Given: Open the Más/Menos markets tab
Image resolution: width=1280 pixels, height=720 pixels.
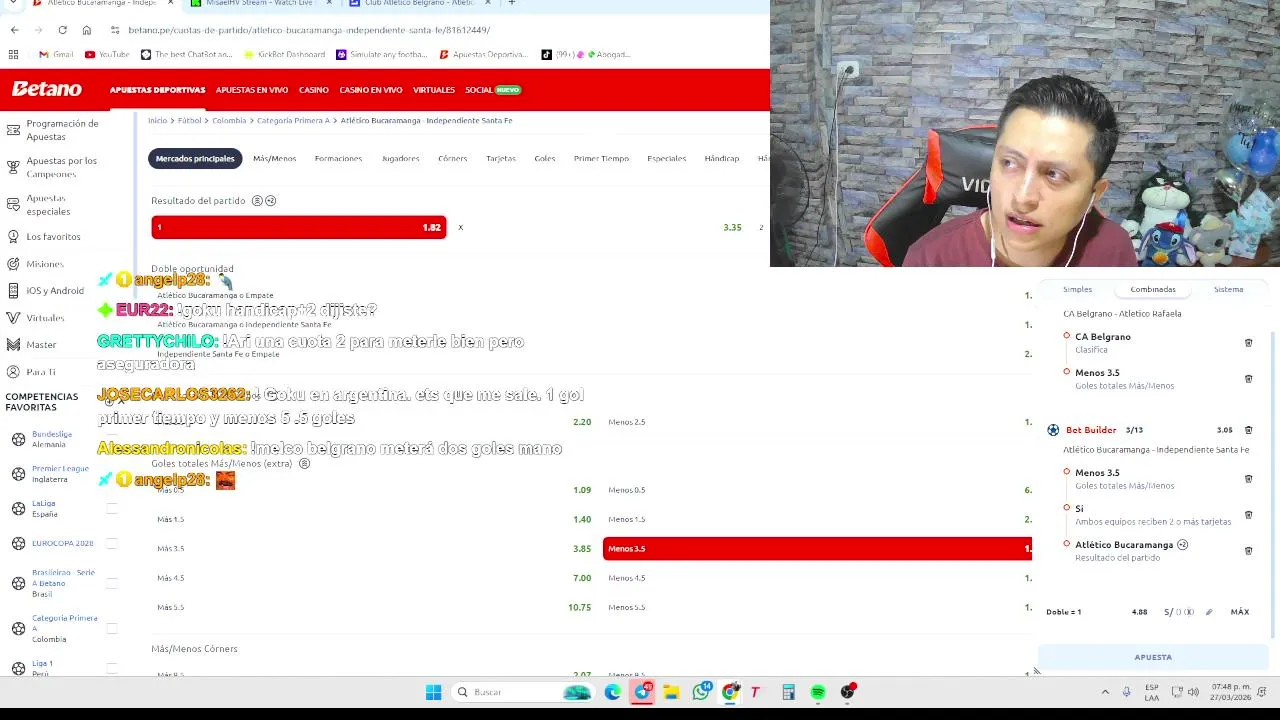Looking at the screenshot, I should coord(274,158).
